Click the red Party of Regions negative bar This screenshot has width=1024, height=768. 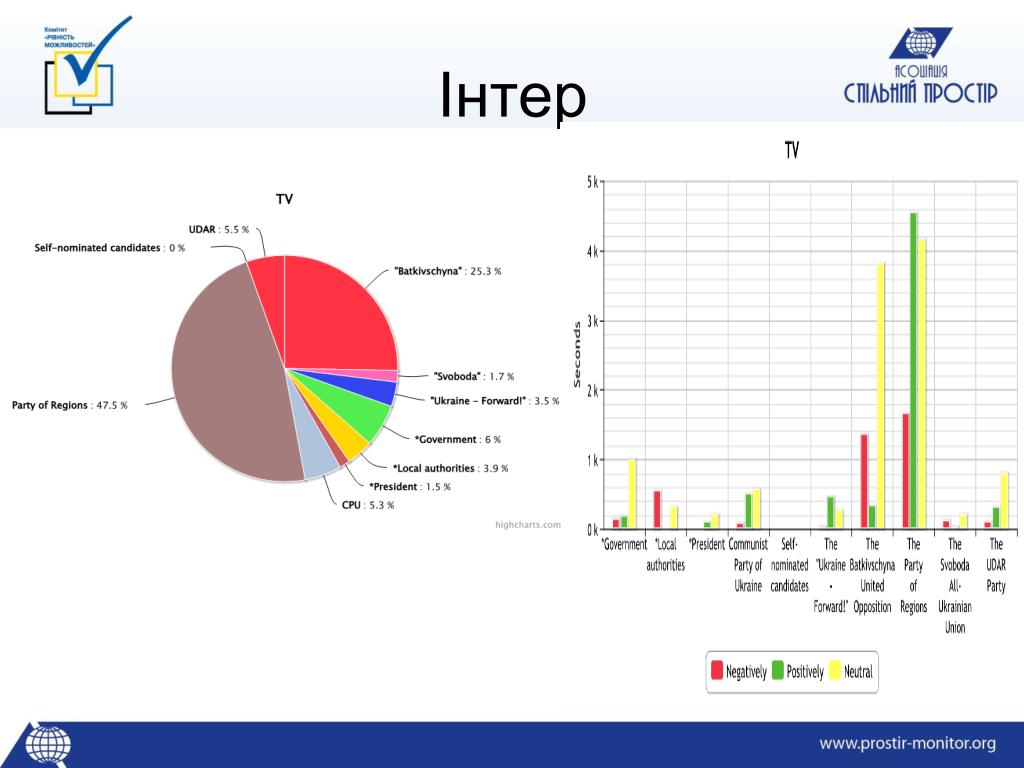(906, 470)
